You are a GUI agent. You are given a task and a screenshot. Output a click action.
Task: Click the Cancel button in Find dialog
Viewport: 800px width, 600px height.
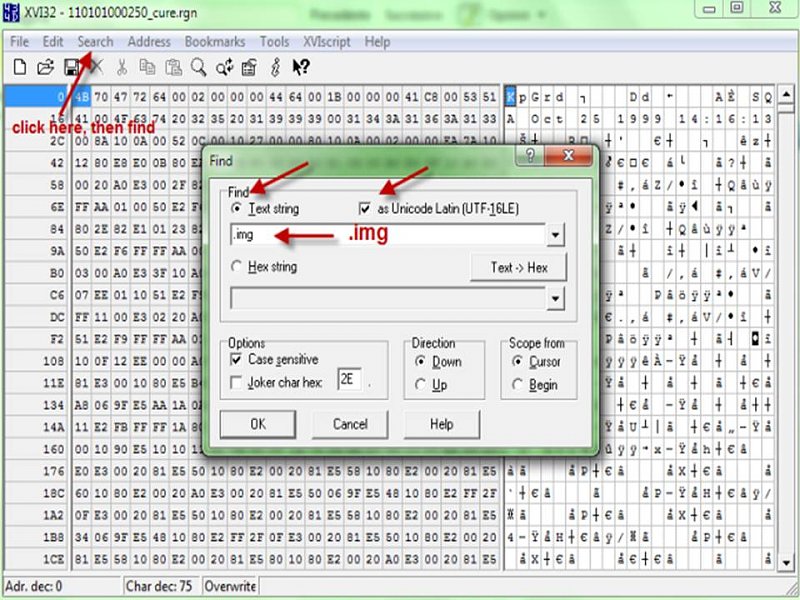coord(350,424)
